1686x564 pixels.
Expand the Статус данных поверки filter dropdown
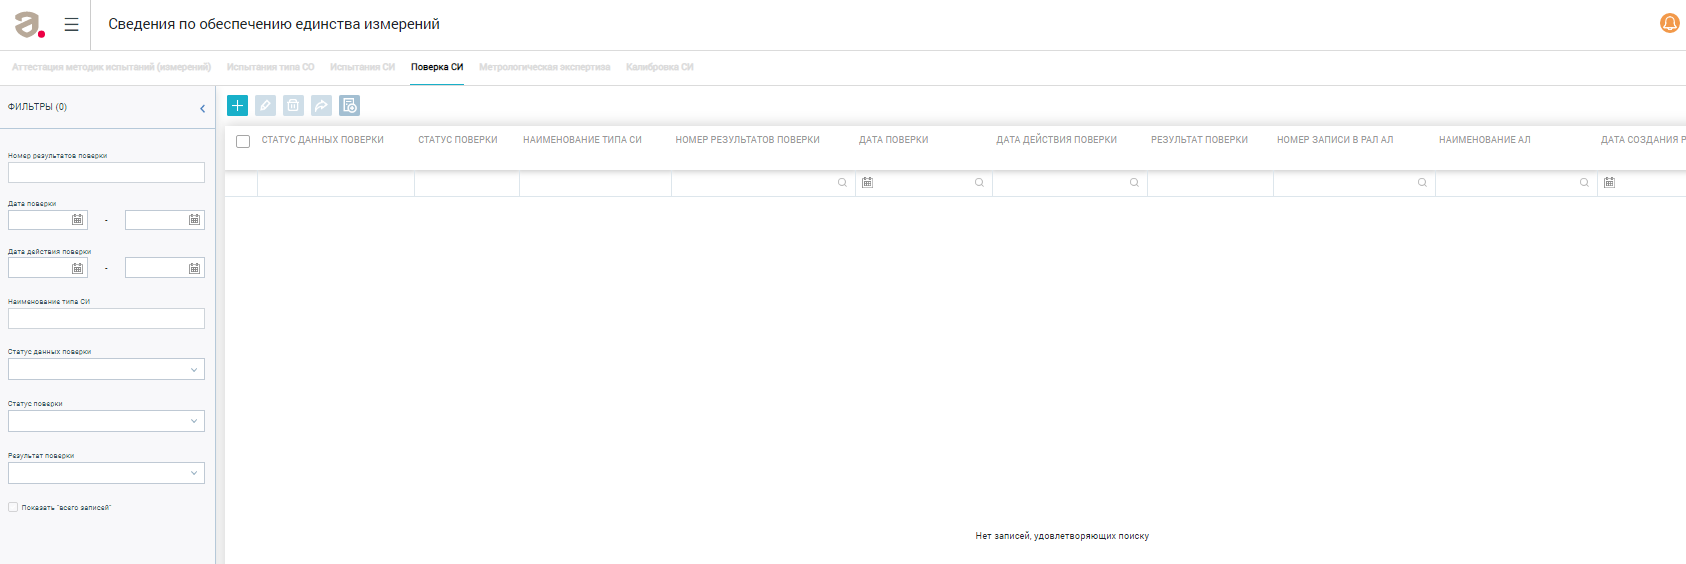pyautogui.click(x=106, y=370)
